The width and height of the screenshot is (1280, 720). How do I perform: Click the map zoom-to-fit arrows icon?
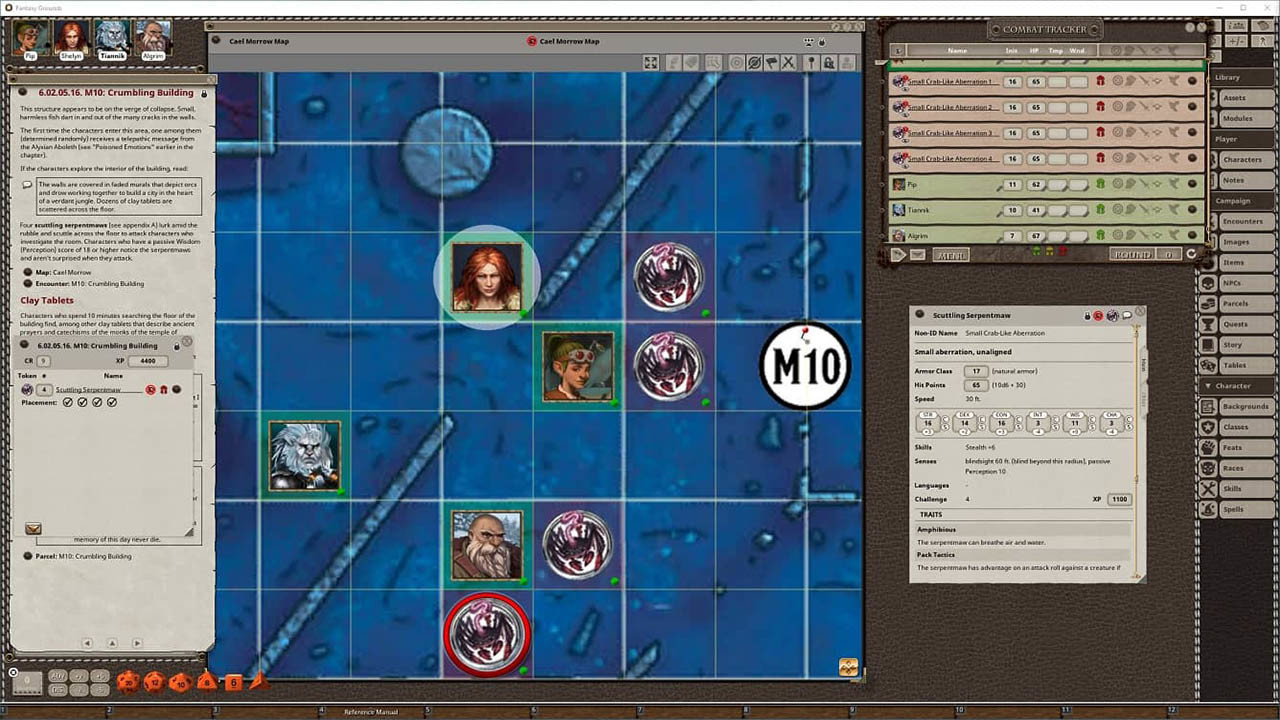pos(651,63)
